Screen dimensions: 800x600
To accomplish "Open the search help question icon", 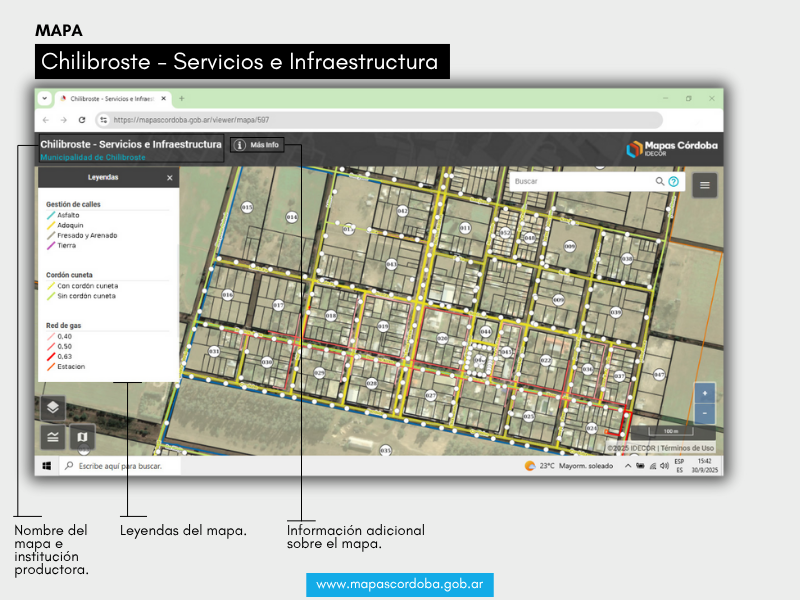I will [673, 182].
